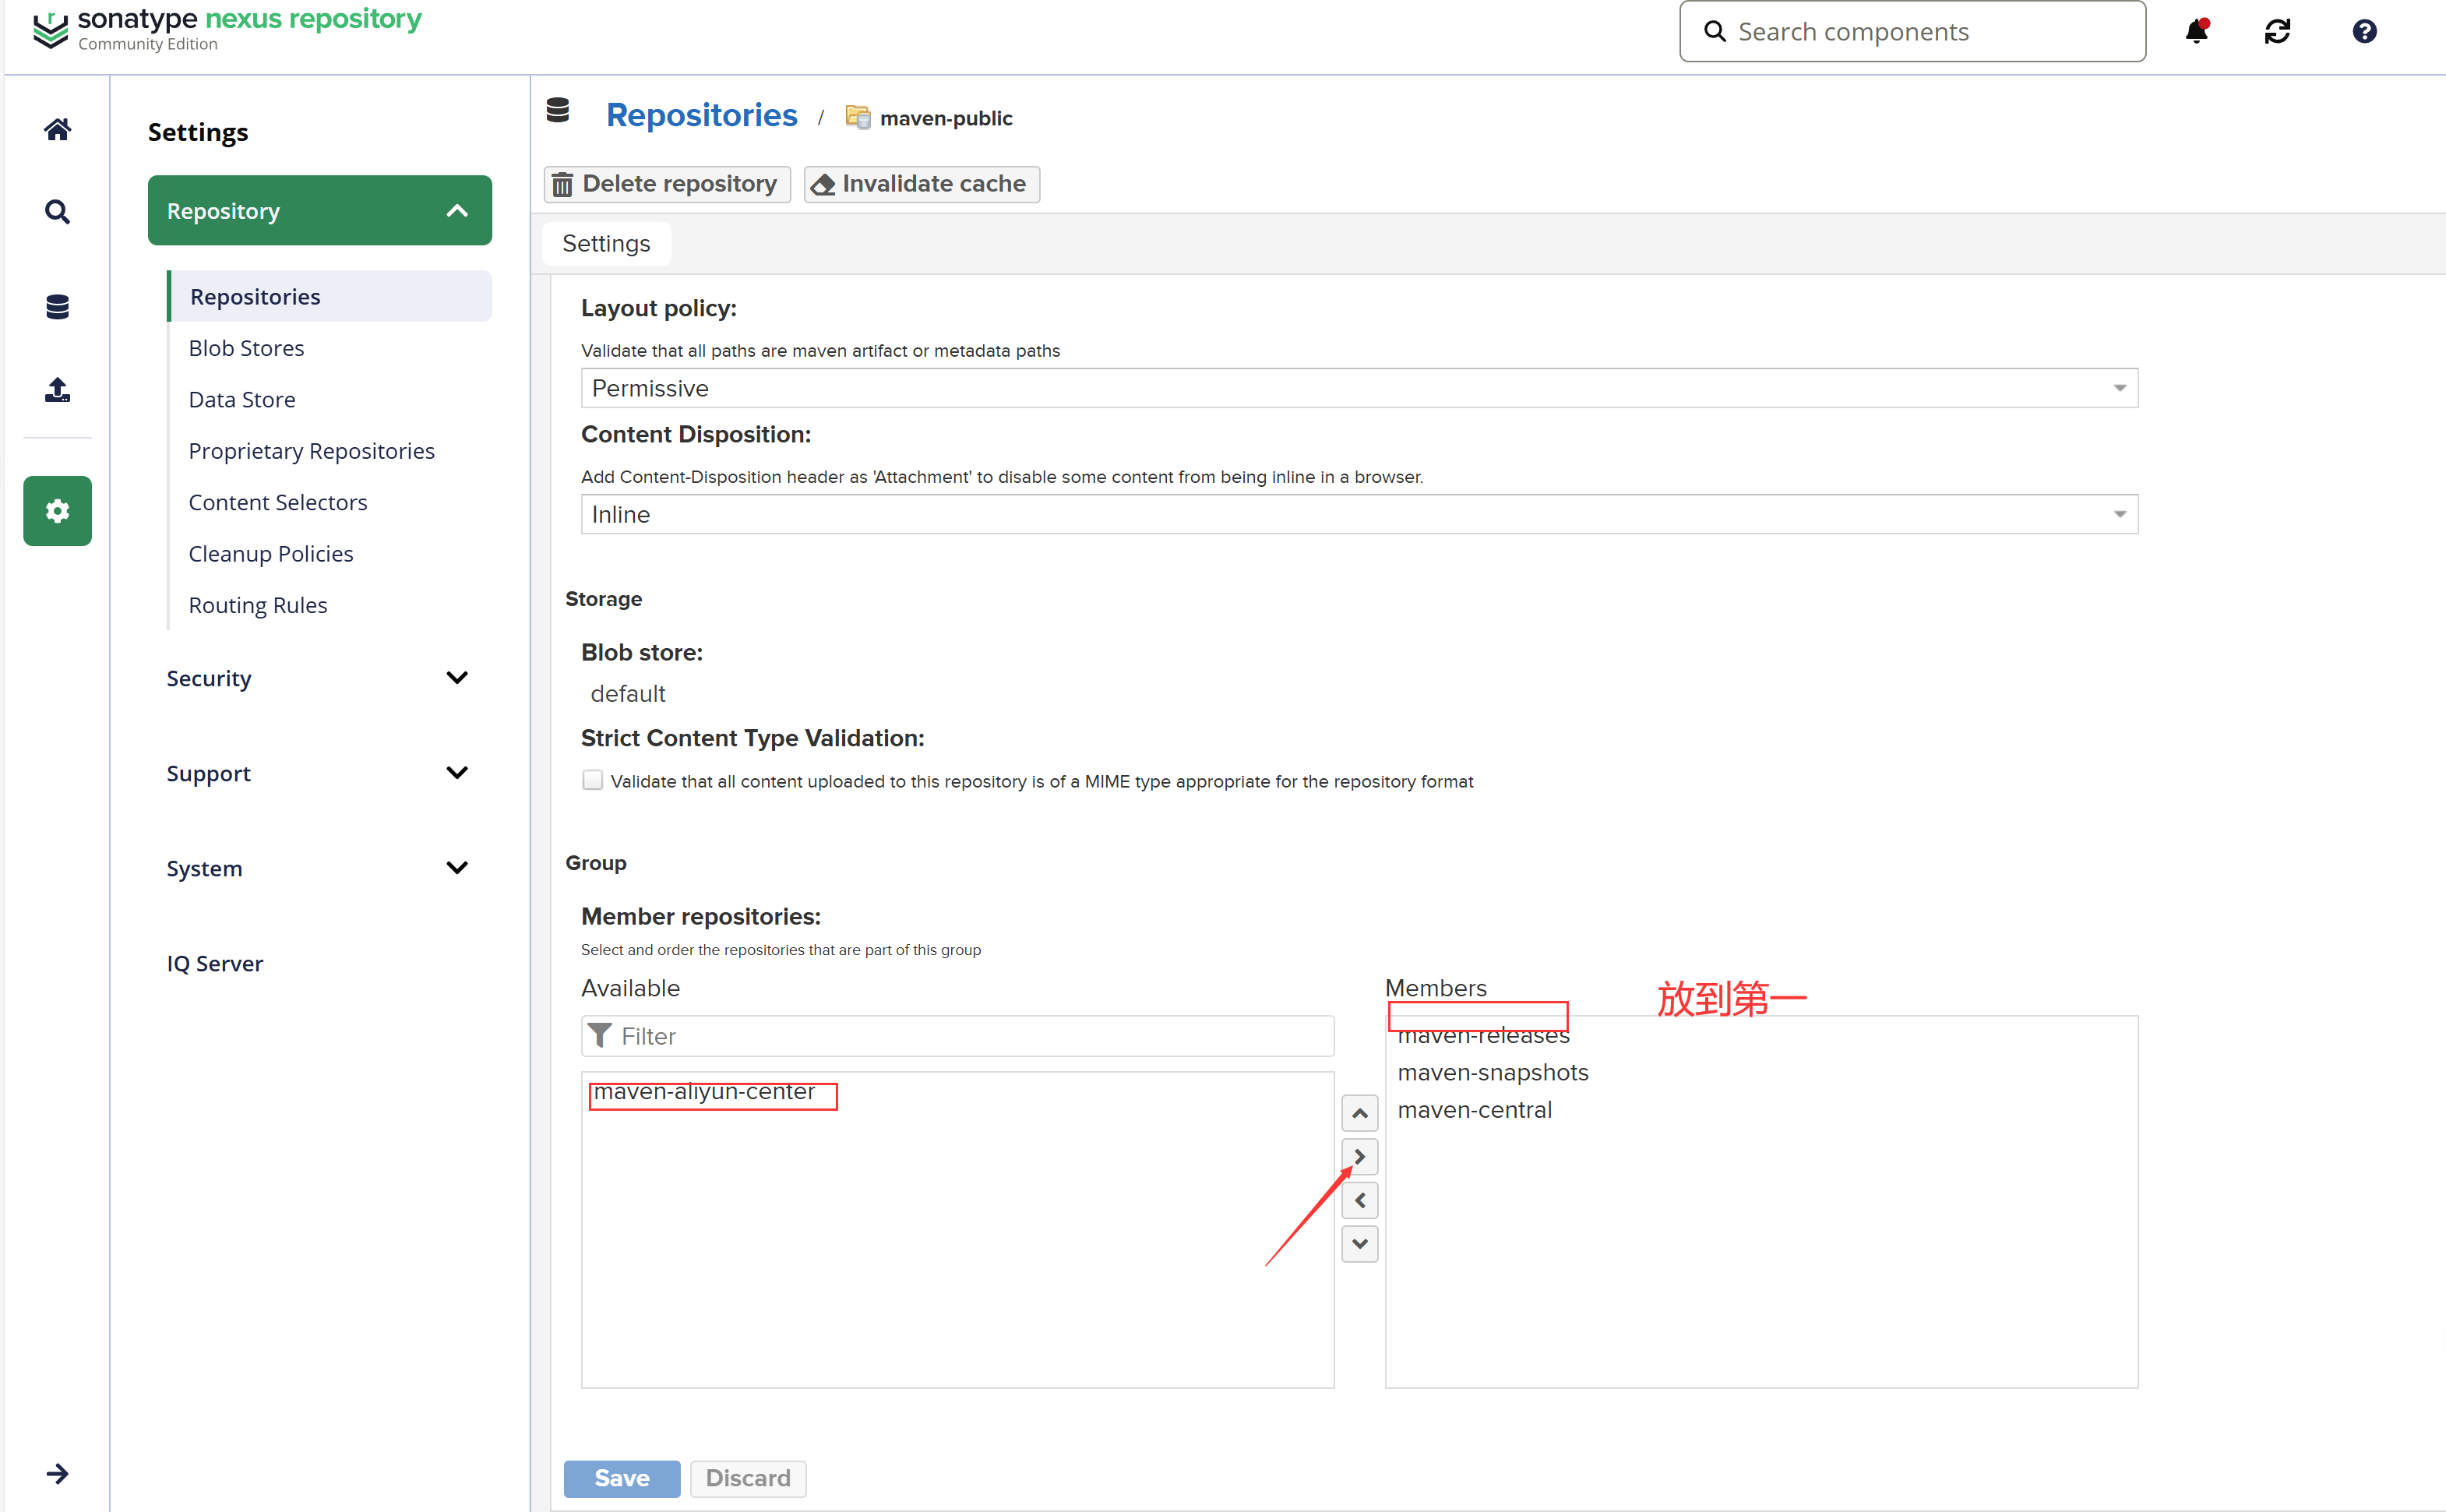Viewport: 2446px width, 1512px height.
Task: Click the upload icon in sidebar
Action: [57, 390]
